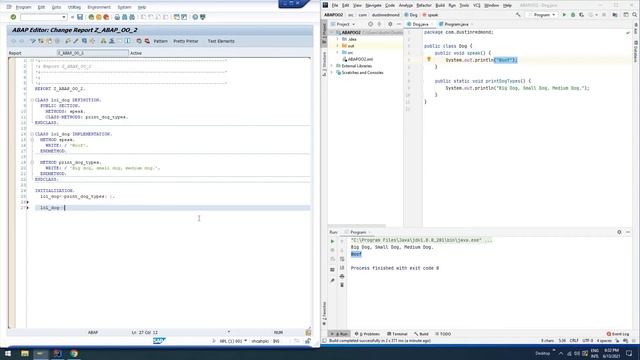Open the Terminal tool window tab
Viewport: 640px width, 360px height.
point(397,334)
